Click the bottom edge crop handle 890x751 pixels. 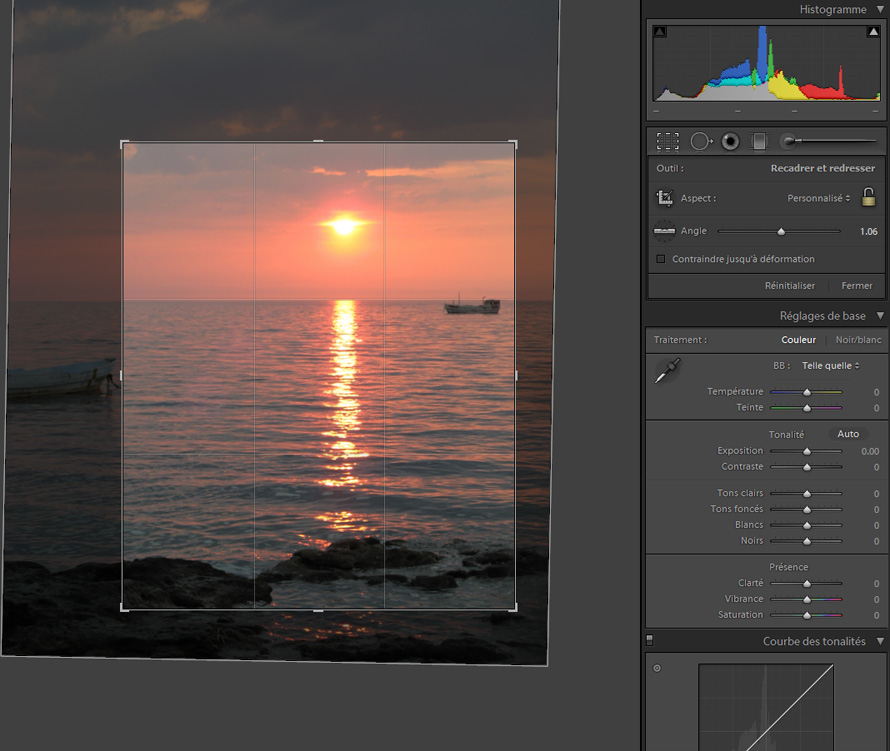pyautogui.click(x=318, y=611)
